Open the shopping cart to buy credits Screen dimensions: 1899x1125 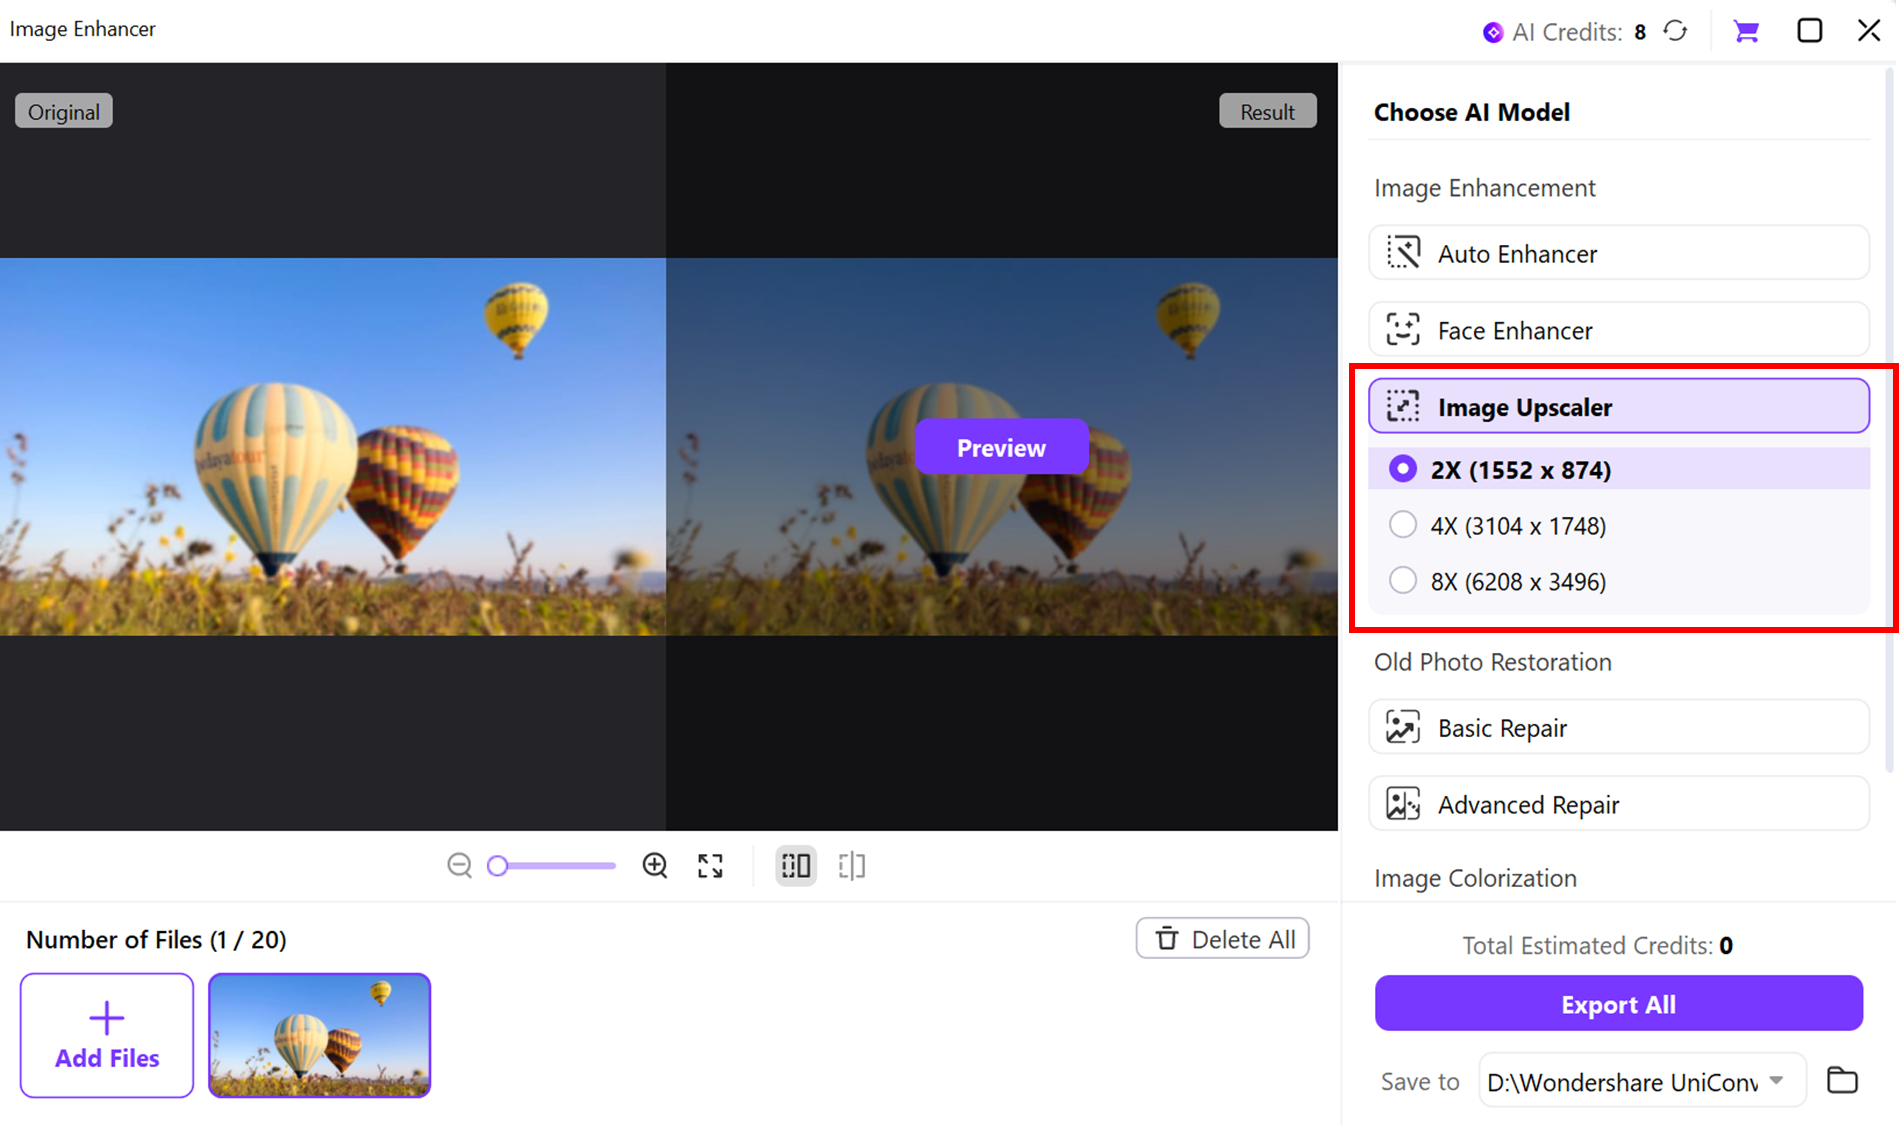coord(1746,31)
